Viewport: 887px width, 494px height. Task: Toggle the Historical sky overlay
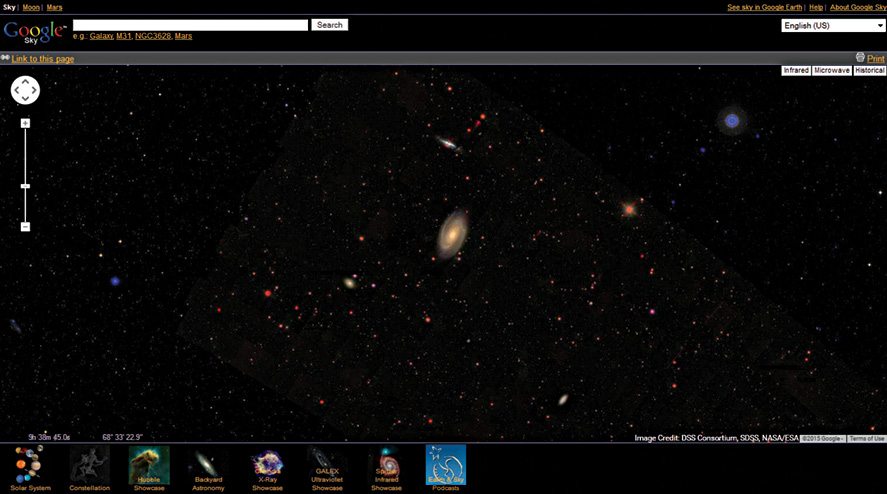click(869, 71)
